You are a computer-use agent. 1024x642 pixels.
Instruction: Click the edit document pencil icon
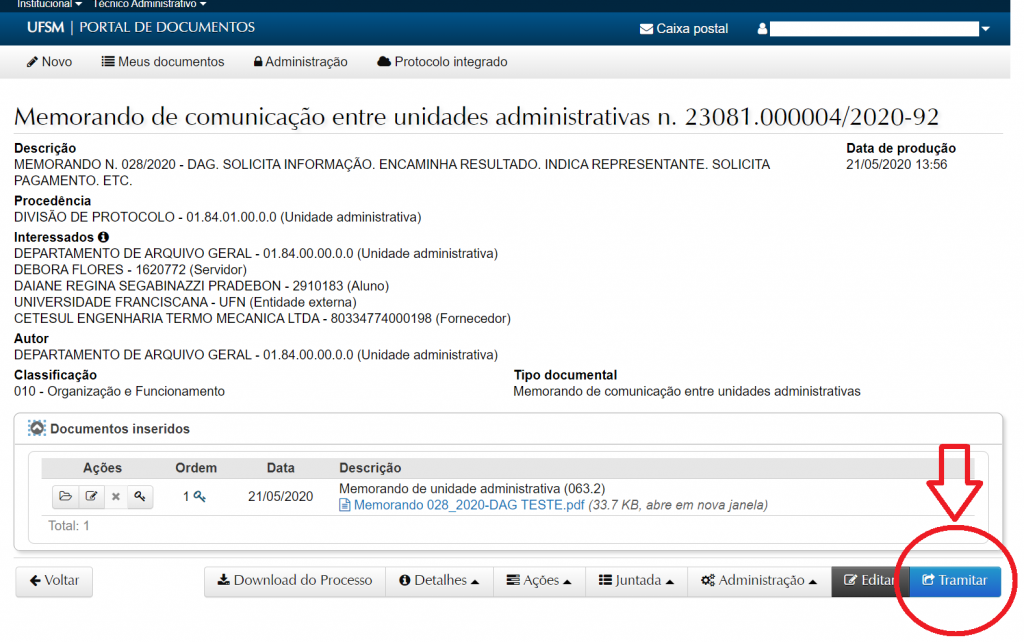point(91,496)
